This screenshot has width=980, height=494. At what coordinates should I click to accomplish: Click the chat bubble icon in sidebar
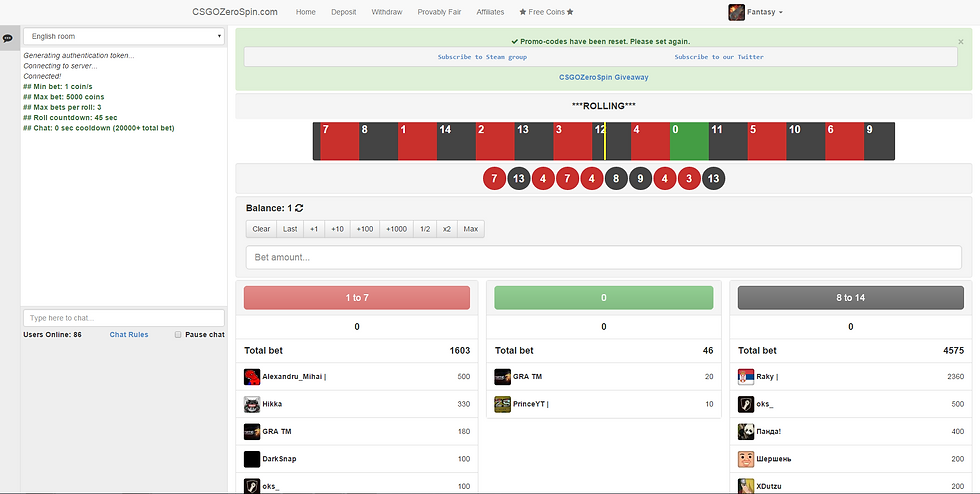coord(8,38)
